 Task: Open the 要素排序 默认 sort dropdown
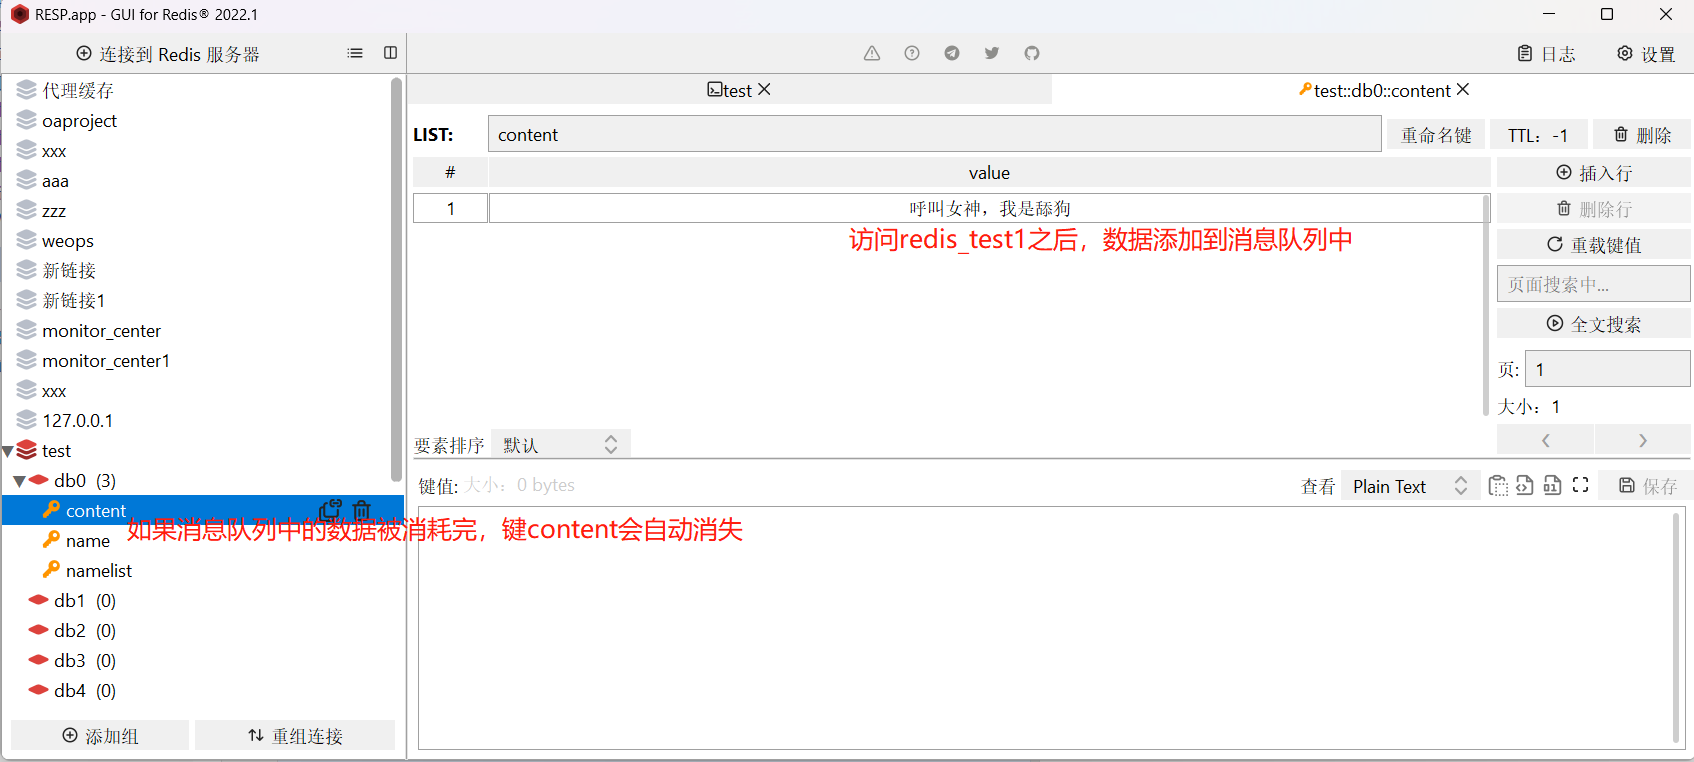point(560,445)
